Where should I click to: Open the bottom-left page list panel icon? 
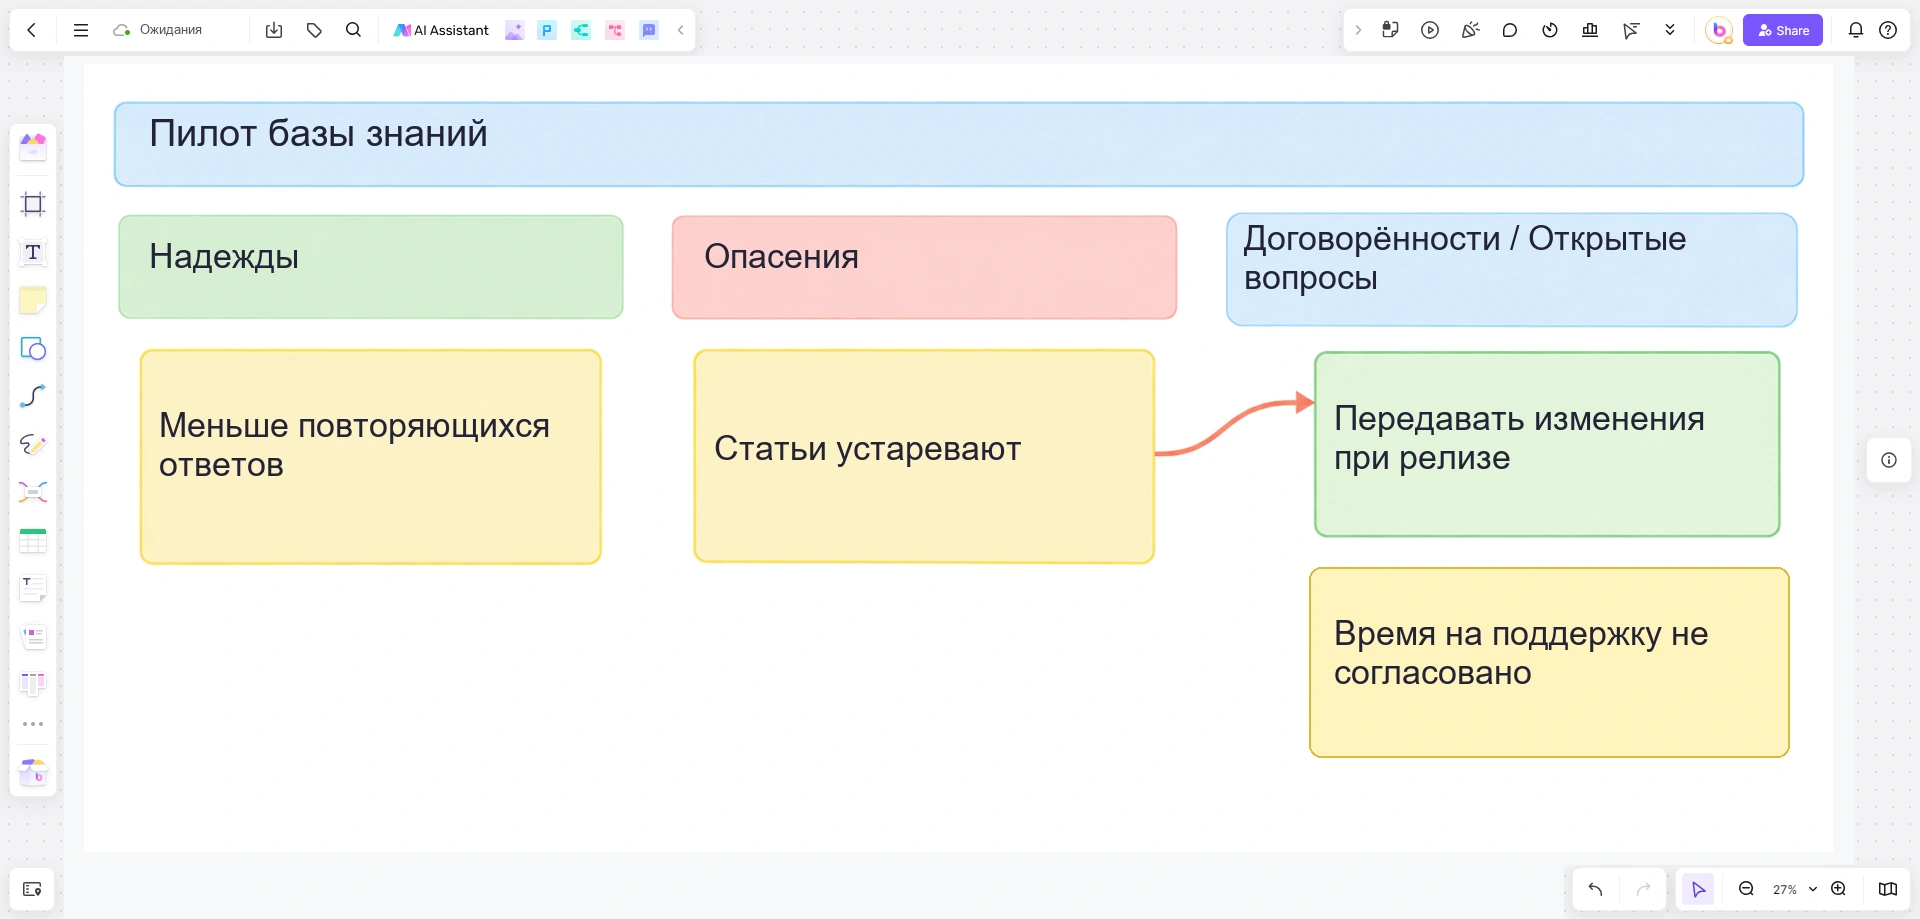32,889
